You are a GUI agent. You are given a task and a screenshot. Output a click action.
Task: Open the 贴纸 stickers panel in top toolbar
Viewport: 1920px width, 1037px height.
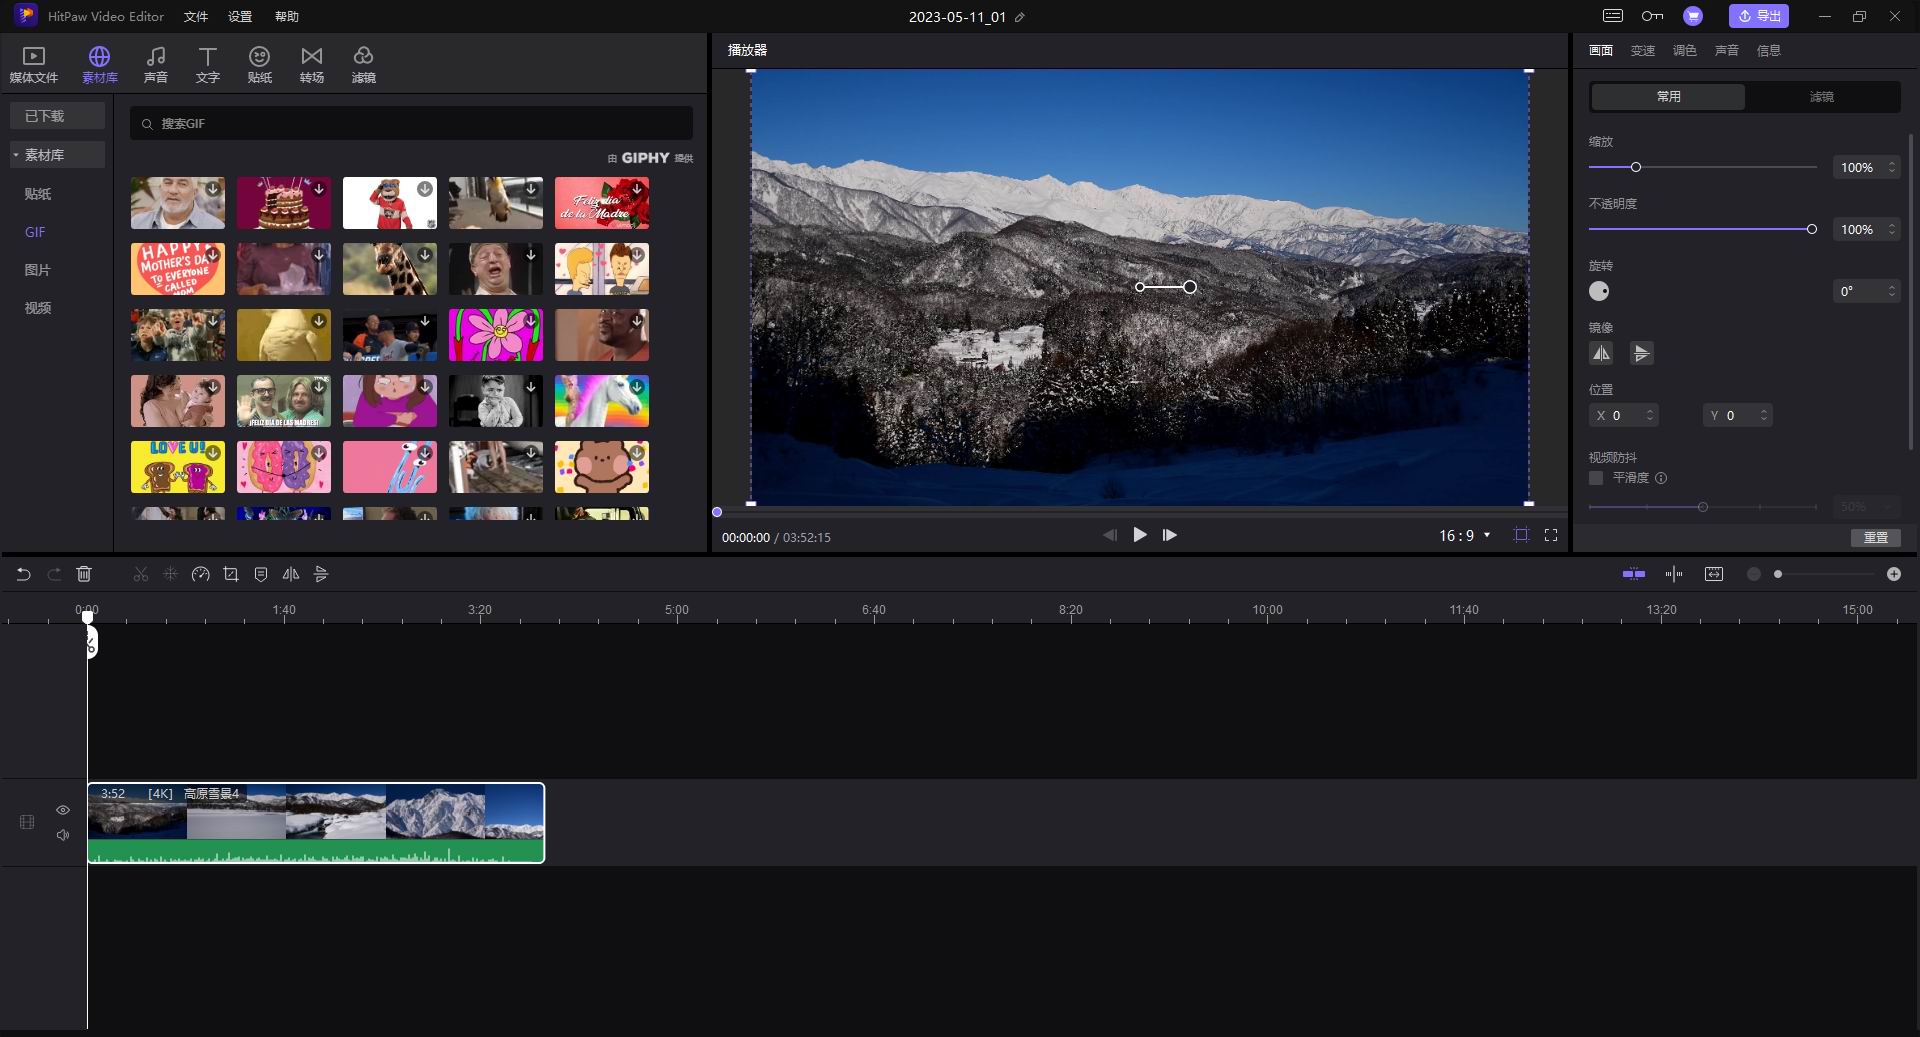[x=259, y=65]
